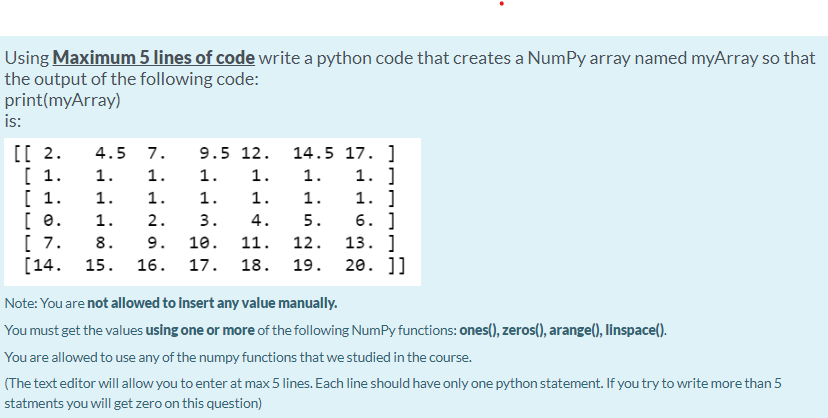
Task: Click the line 'the output of the following code:'
Action: pos(132,79)
